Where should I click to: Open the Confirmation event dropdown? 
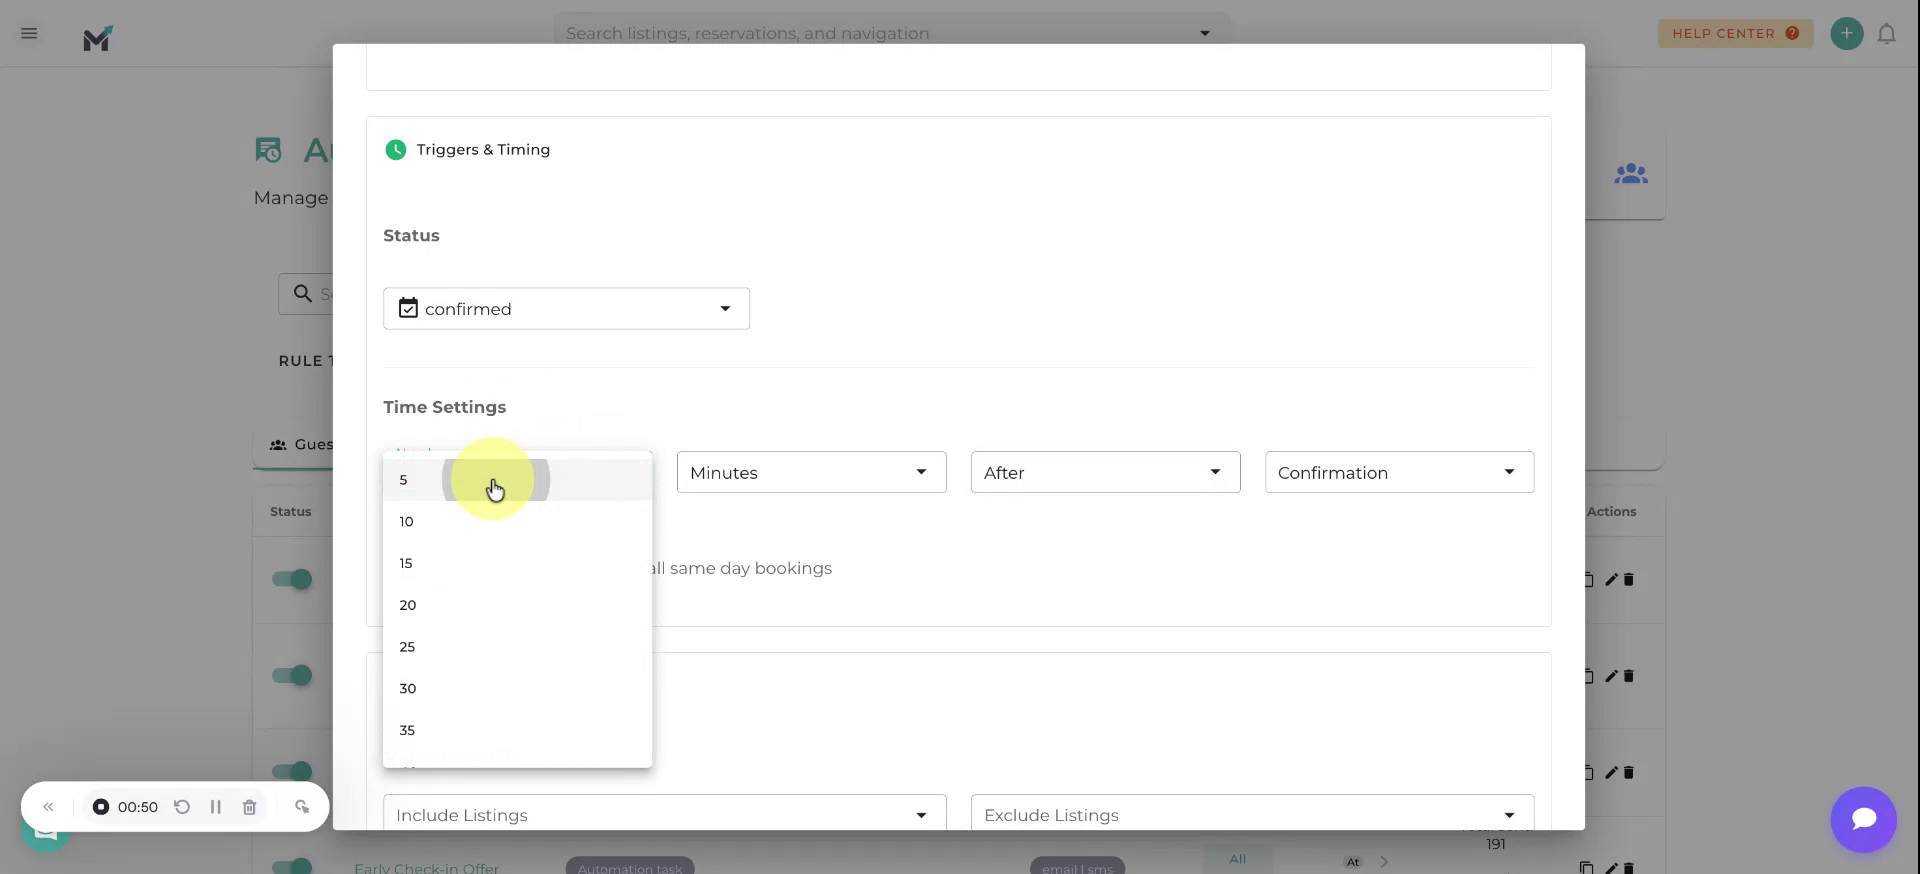point(1399,472)
